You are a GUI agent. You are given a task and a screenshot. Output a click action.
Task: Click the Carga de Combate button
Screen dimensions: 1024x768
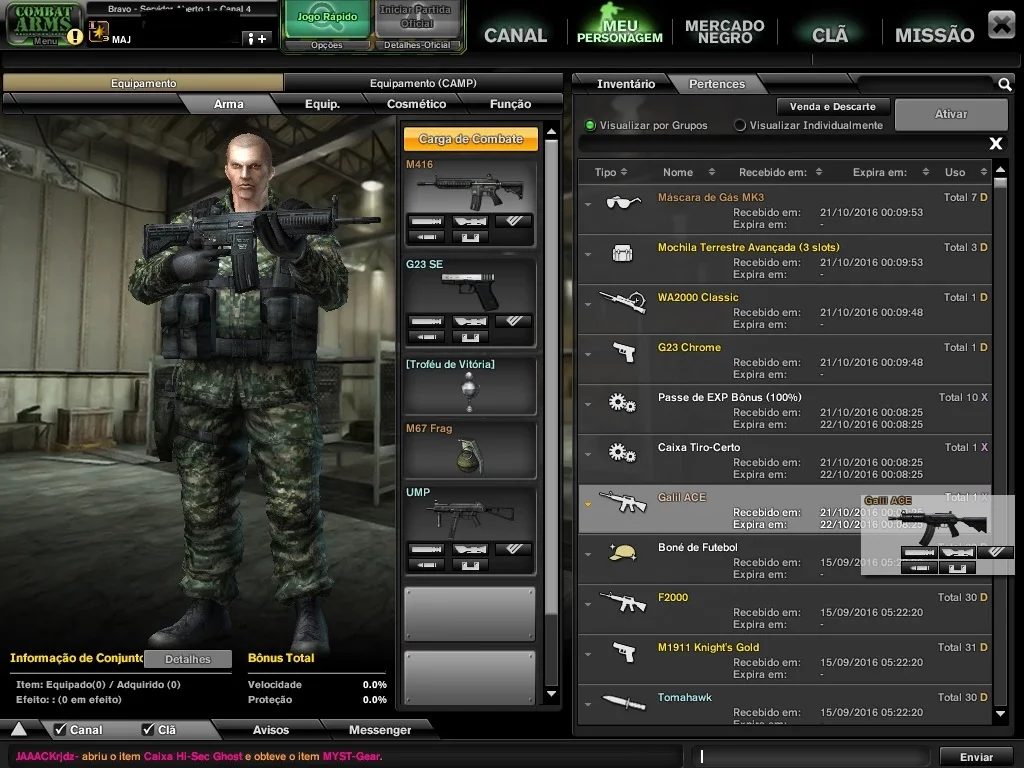tap(470, 138)
